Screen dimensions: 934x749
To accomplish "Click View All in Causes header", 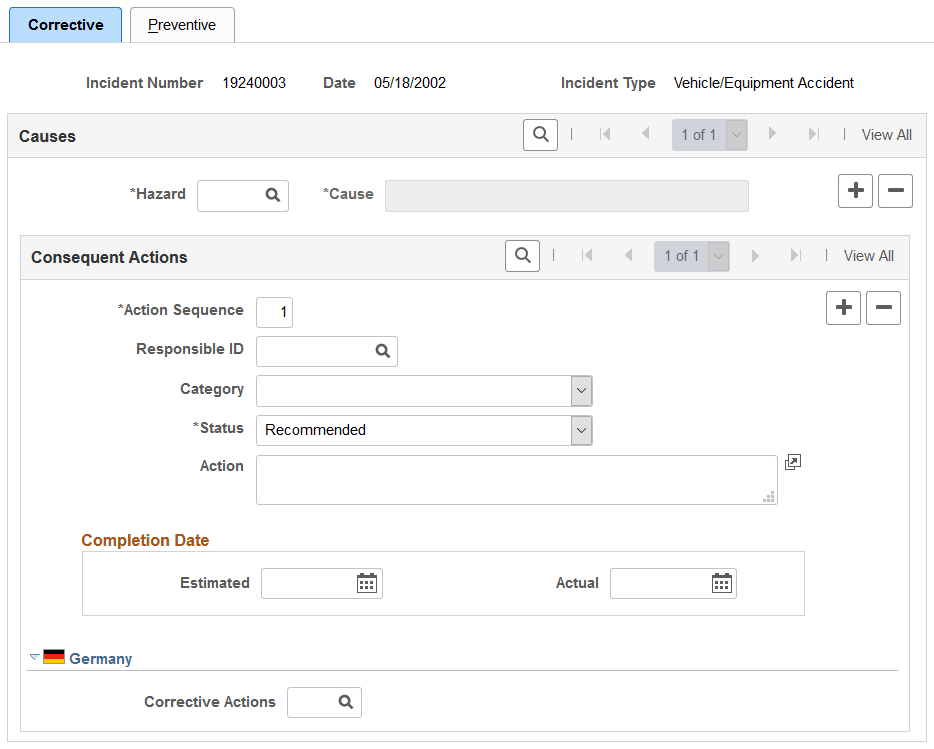I will [886, 135].
